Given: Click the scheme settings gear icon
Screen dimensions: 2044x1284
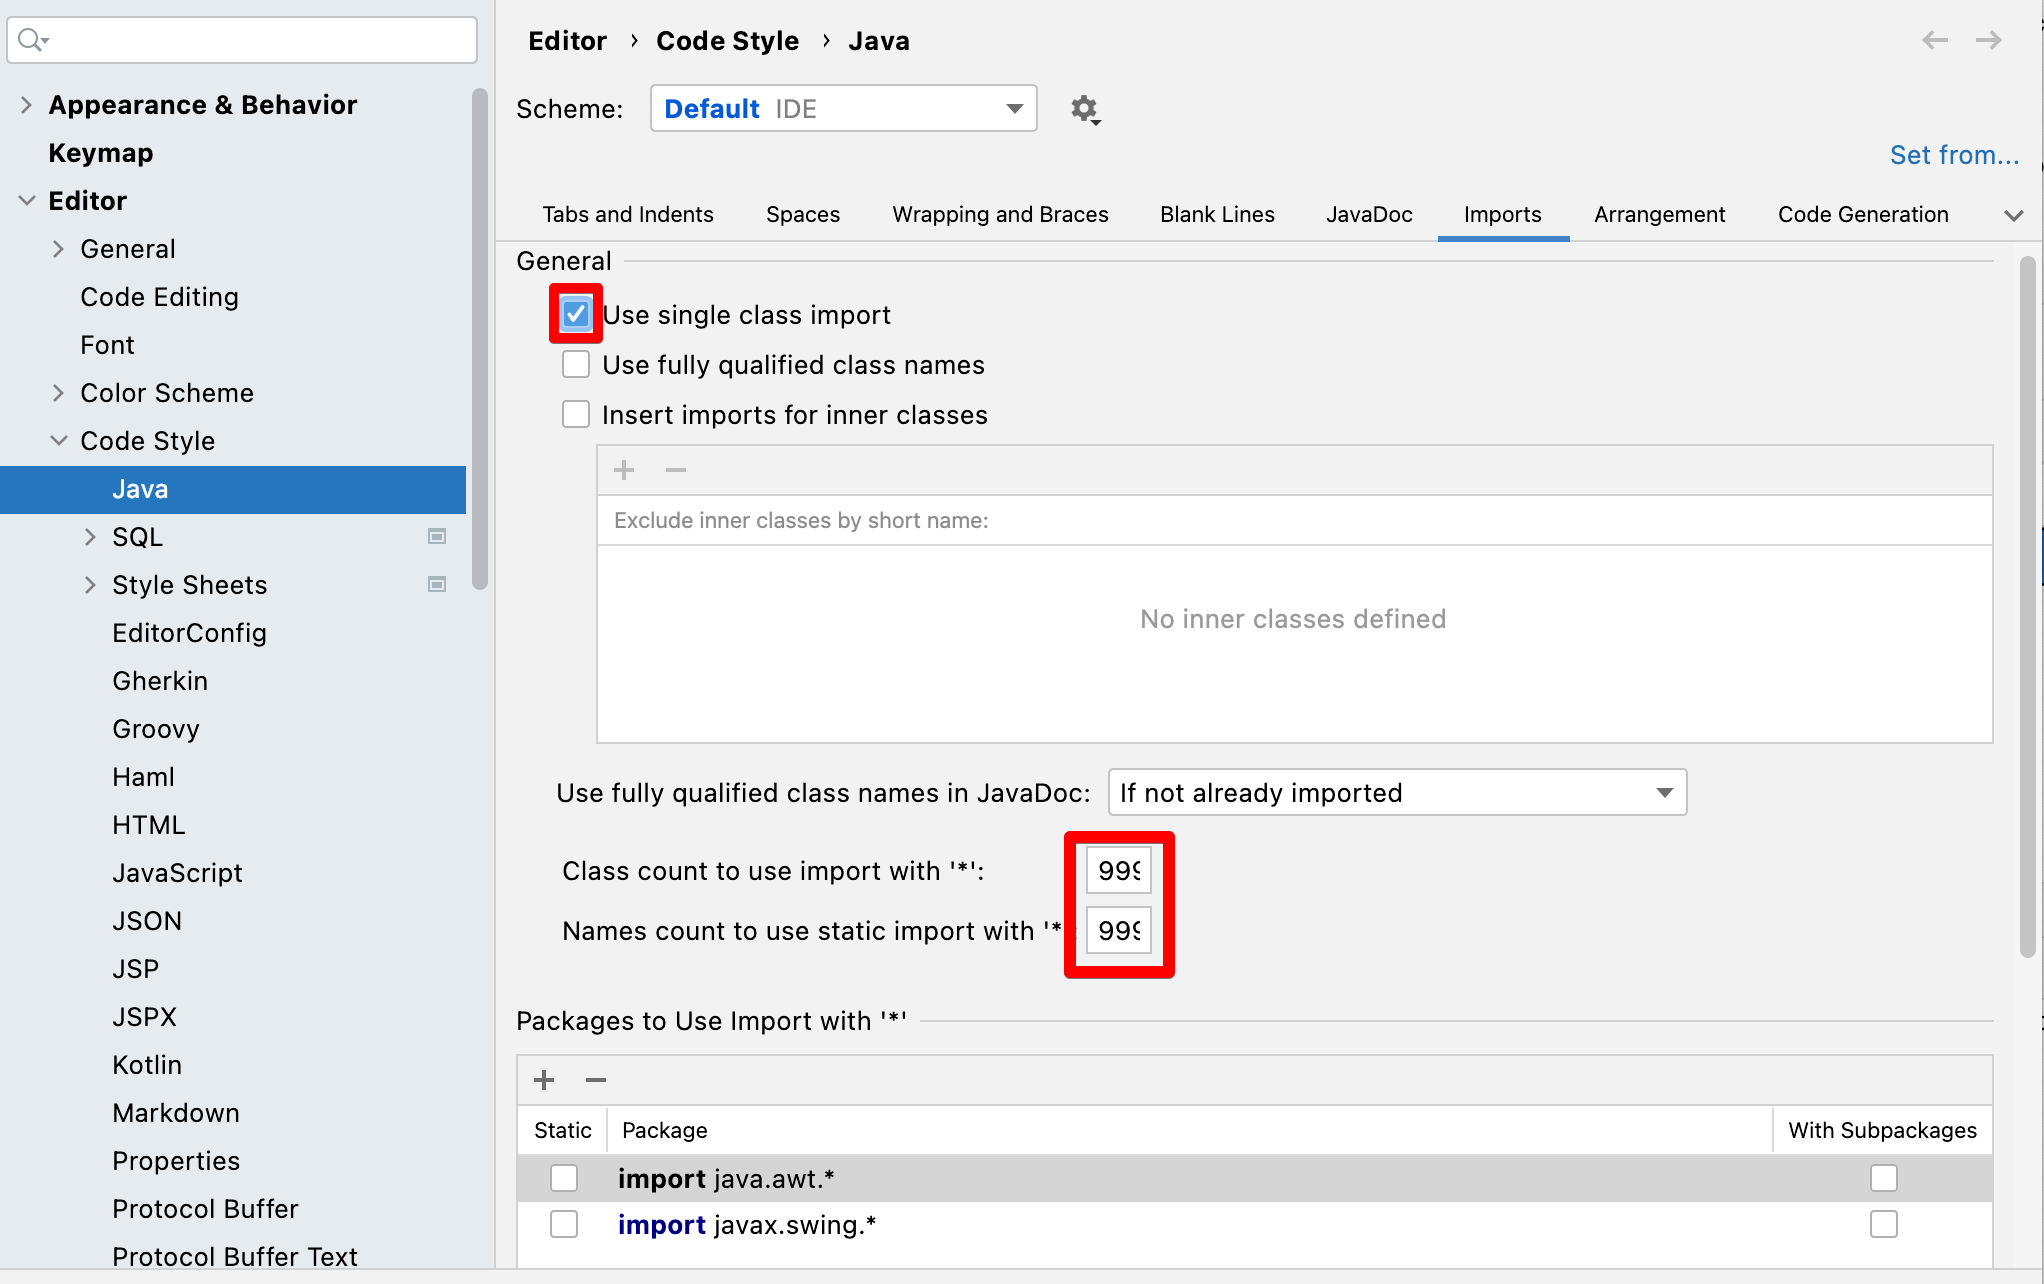Looking at the screenshot, I should coord(1084,109).
